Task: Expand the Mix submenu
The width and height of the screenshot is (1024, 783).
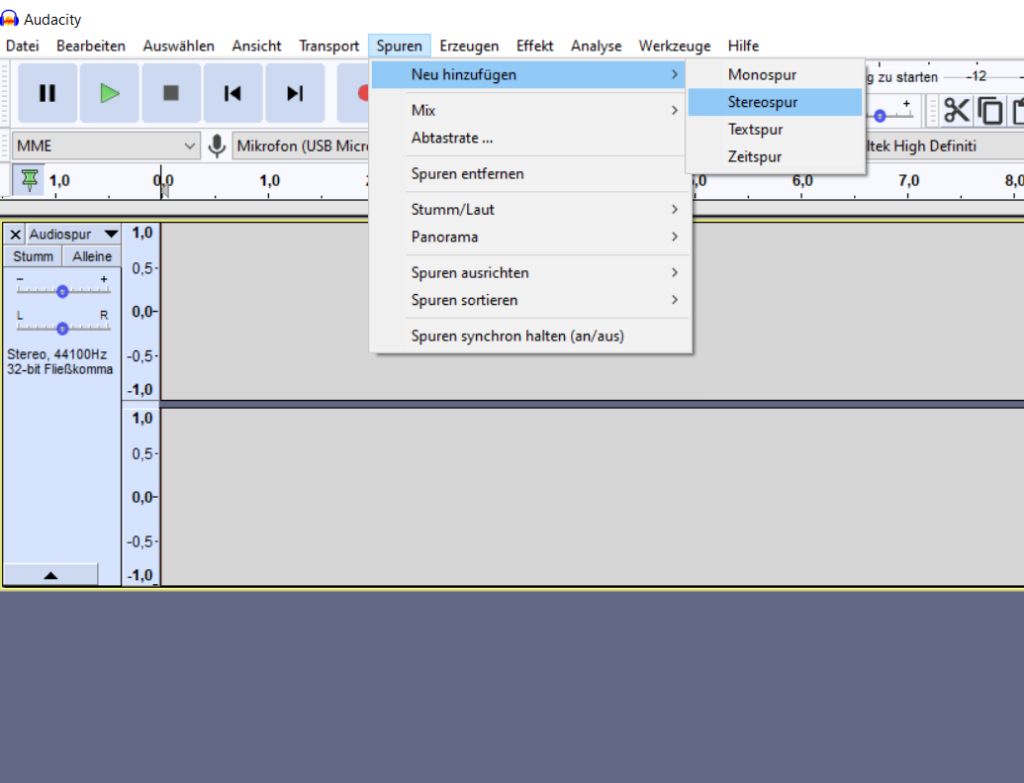Action: pos(530,110)
